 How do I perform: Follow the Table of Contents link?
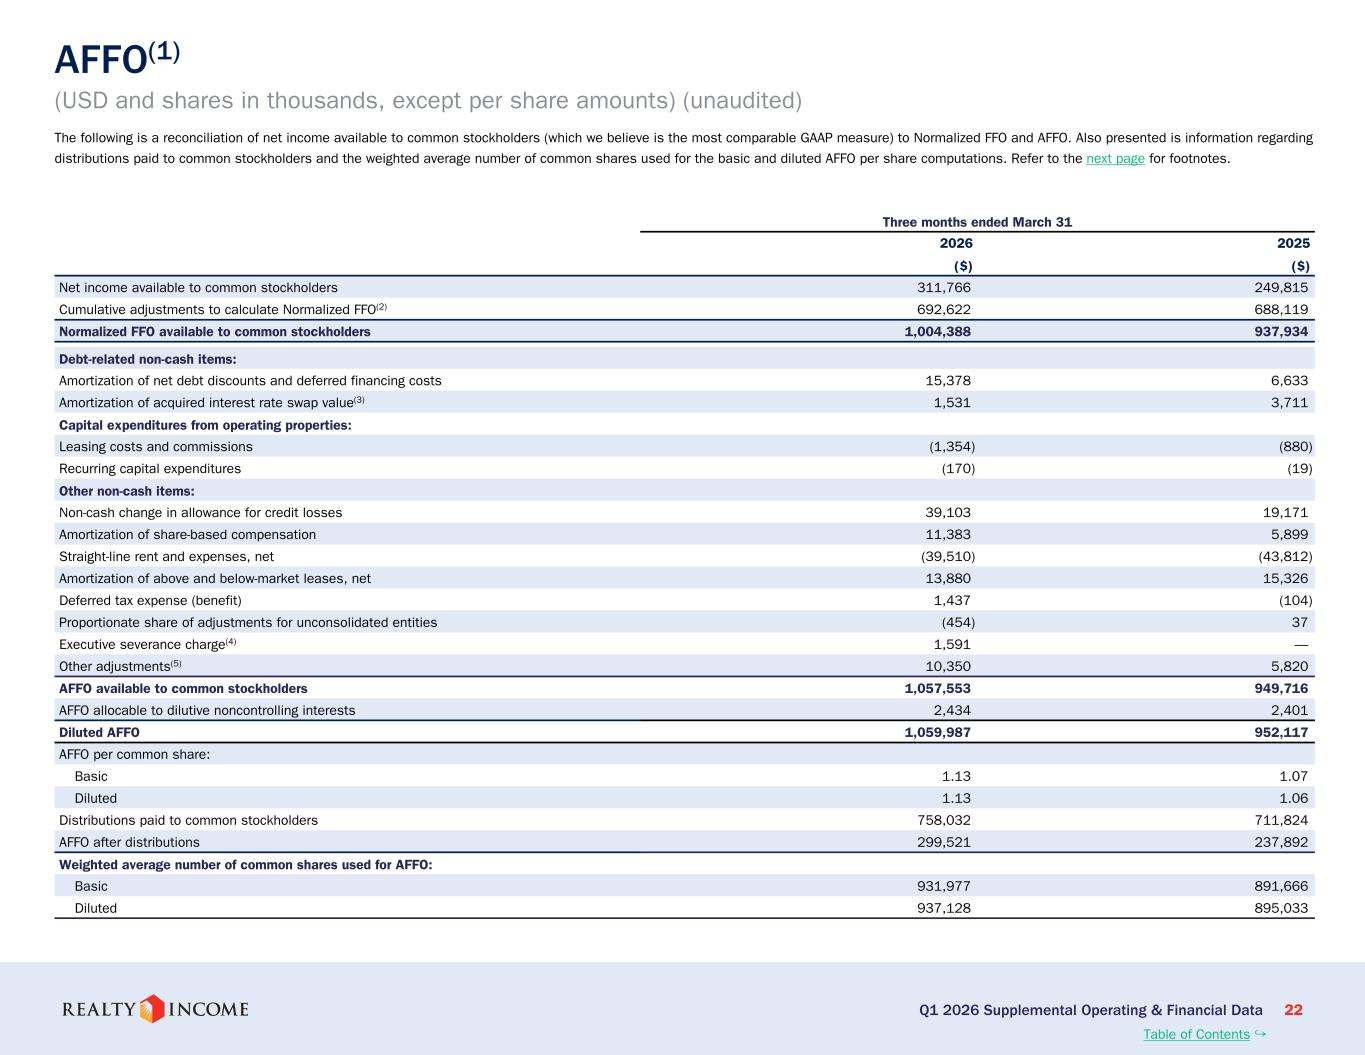[x=1196, y=1034]
